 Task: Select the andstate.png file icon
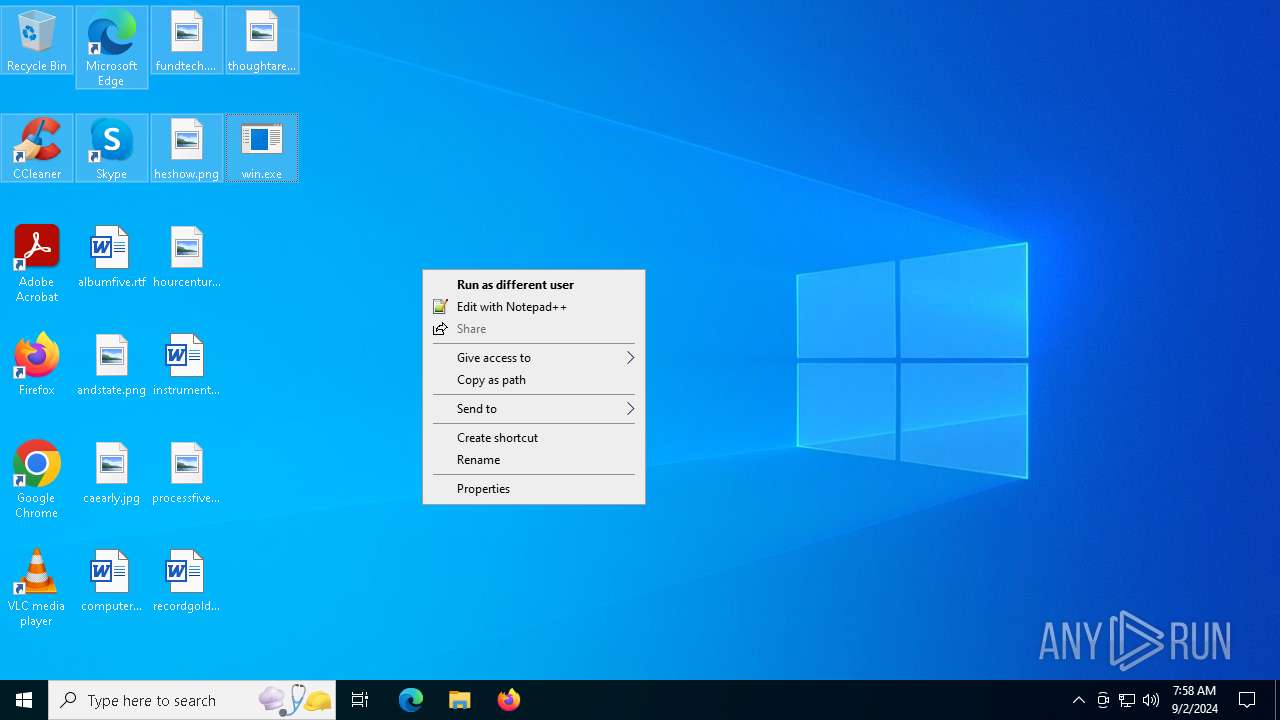pyautogui.click(x=111, y=364)
